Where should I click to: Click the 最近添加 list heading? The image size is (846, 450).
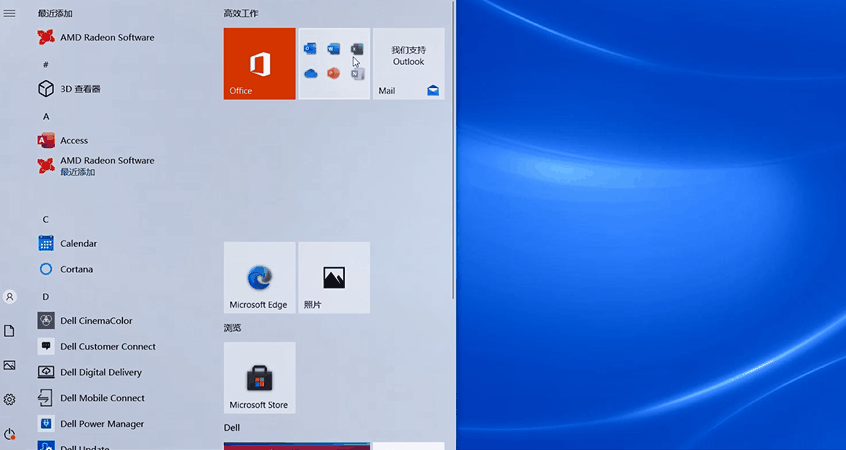[55, 13]
